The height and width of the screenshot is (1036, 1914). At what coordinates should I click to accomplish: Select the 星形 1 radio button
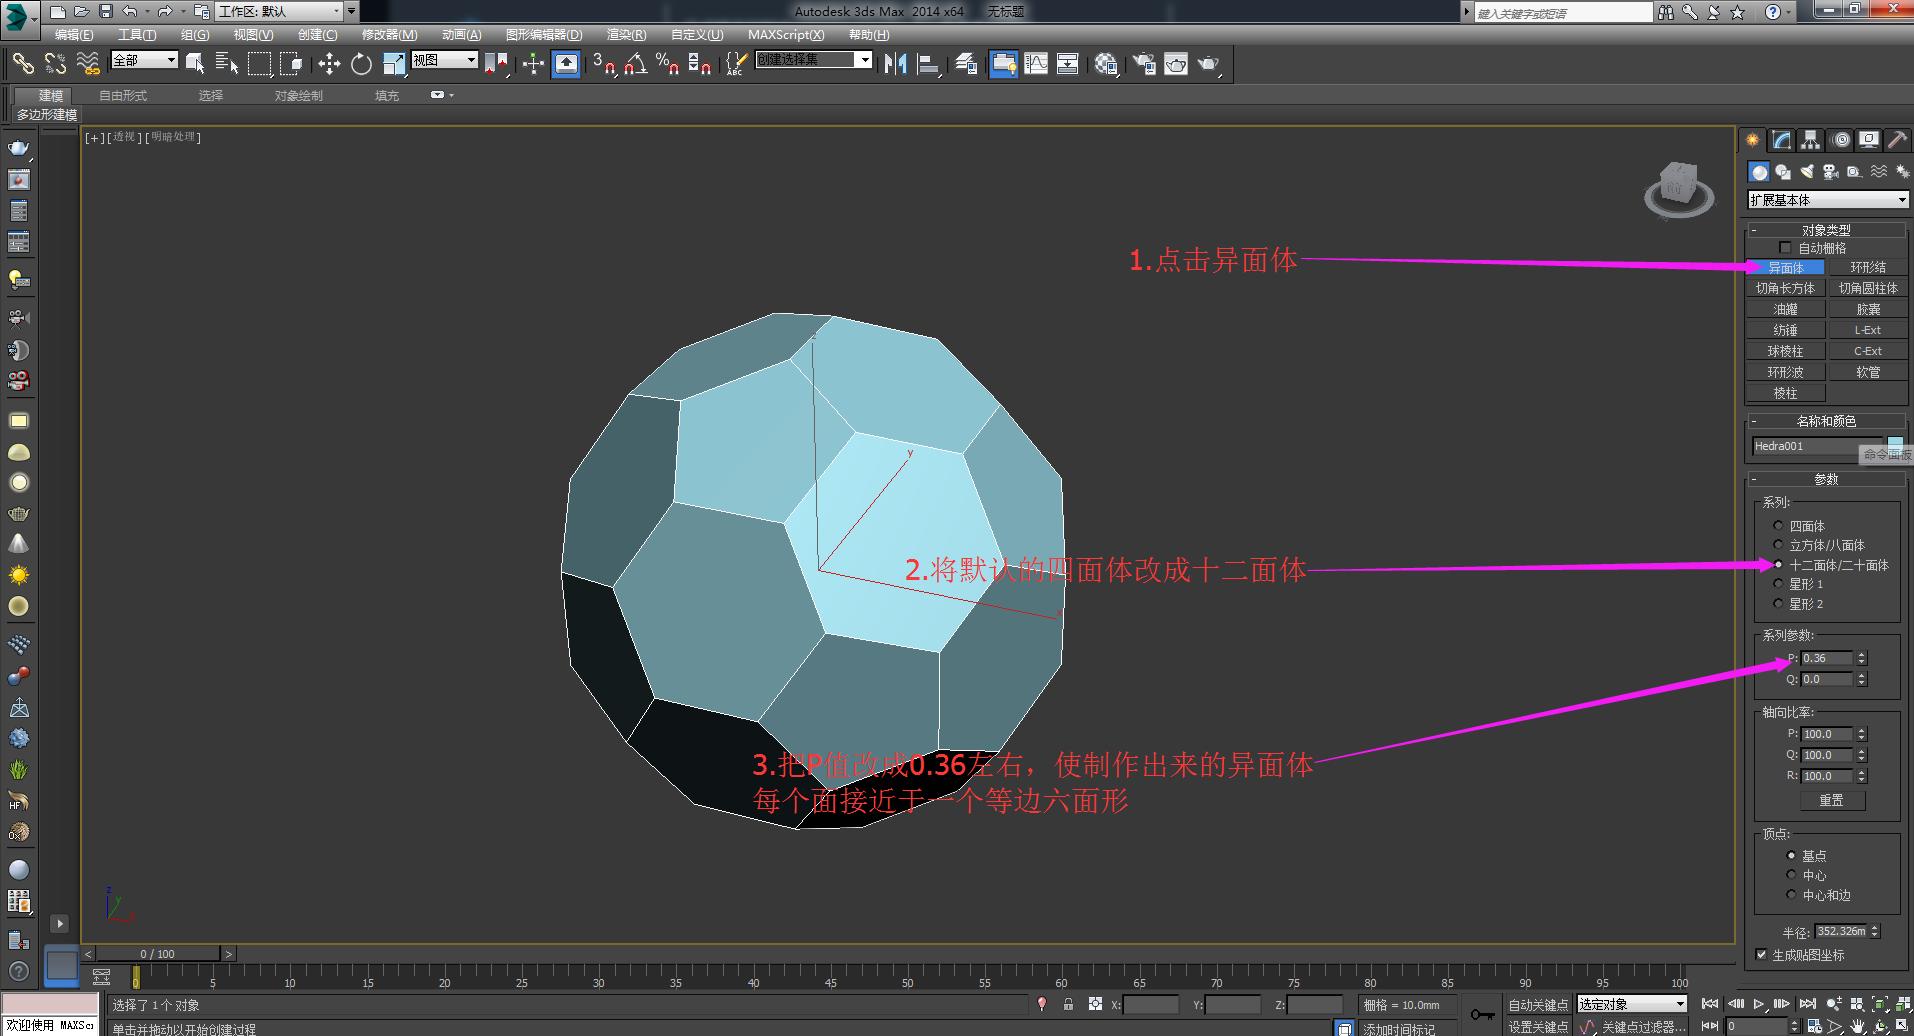[1778, 584]
